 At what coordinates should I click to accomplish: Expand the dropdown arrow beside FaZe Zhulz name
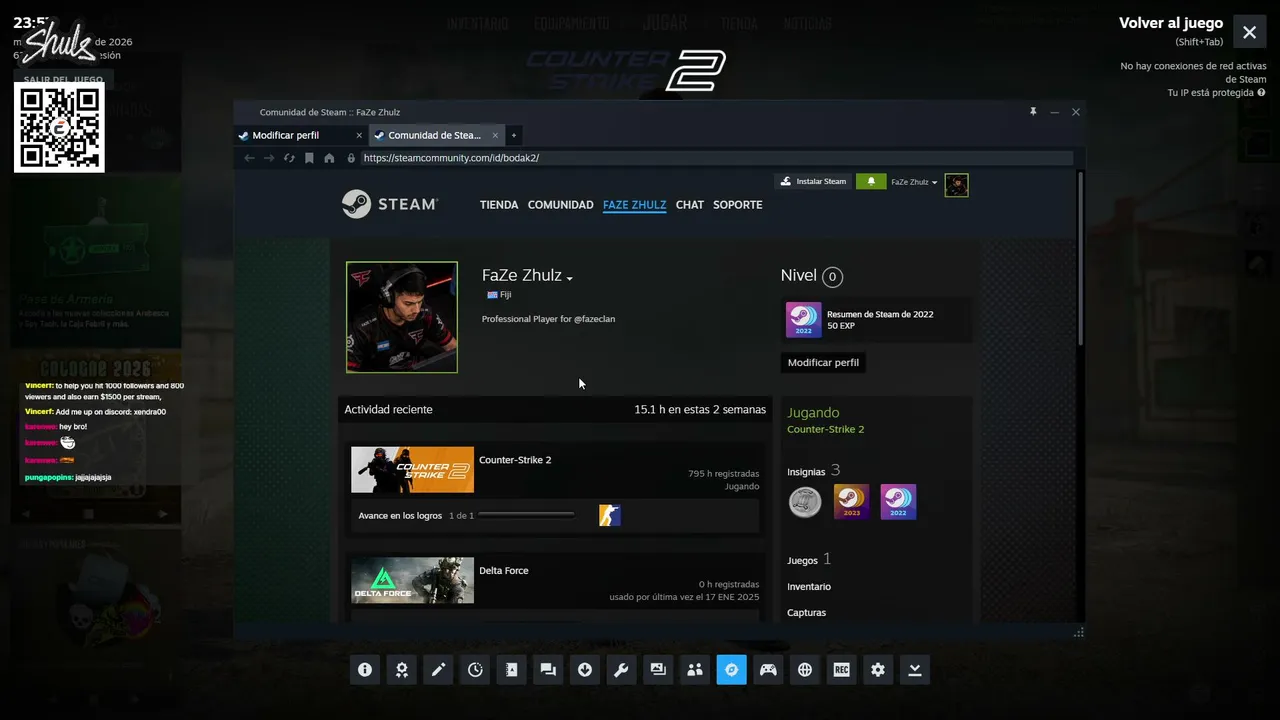click(569, 278)
